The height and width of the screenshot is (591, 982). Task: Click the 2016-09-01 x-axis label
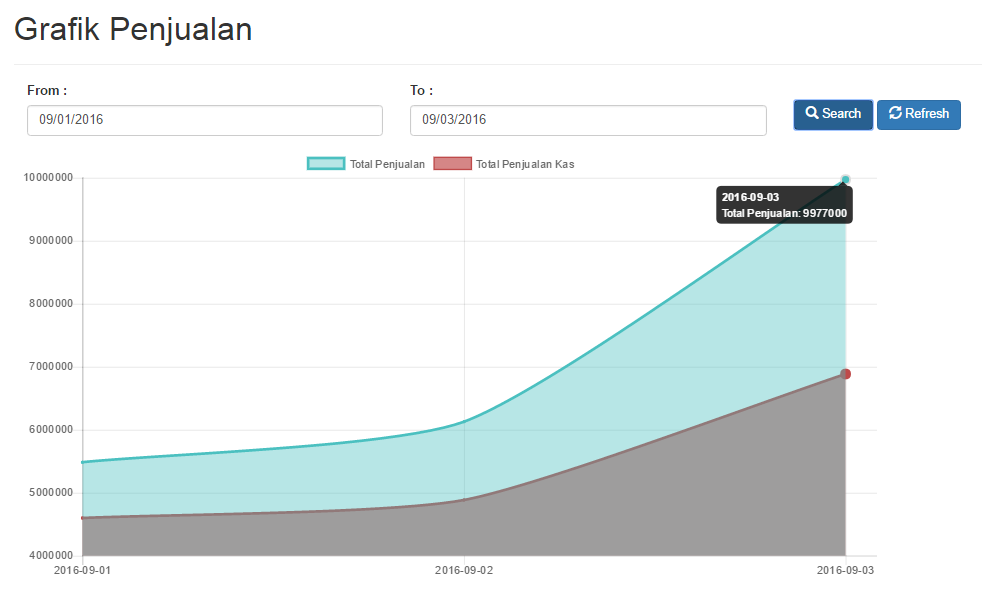82,570
